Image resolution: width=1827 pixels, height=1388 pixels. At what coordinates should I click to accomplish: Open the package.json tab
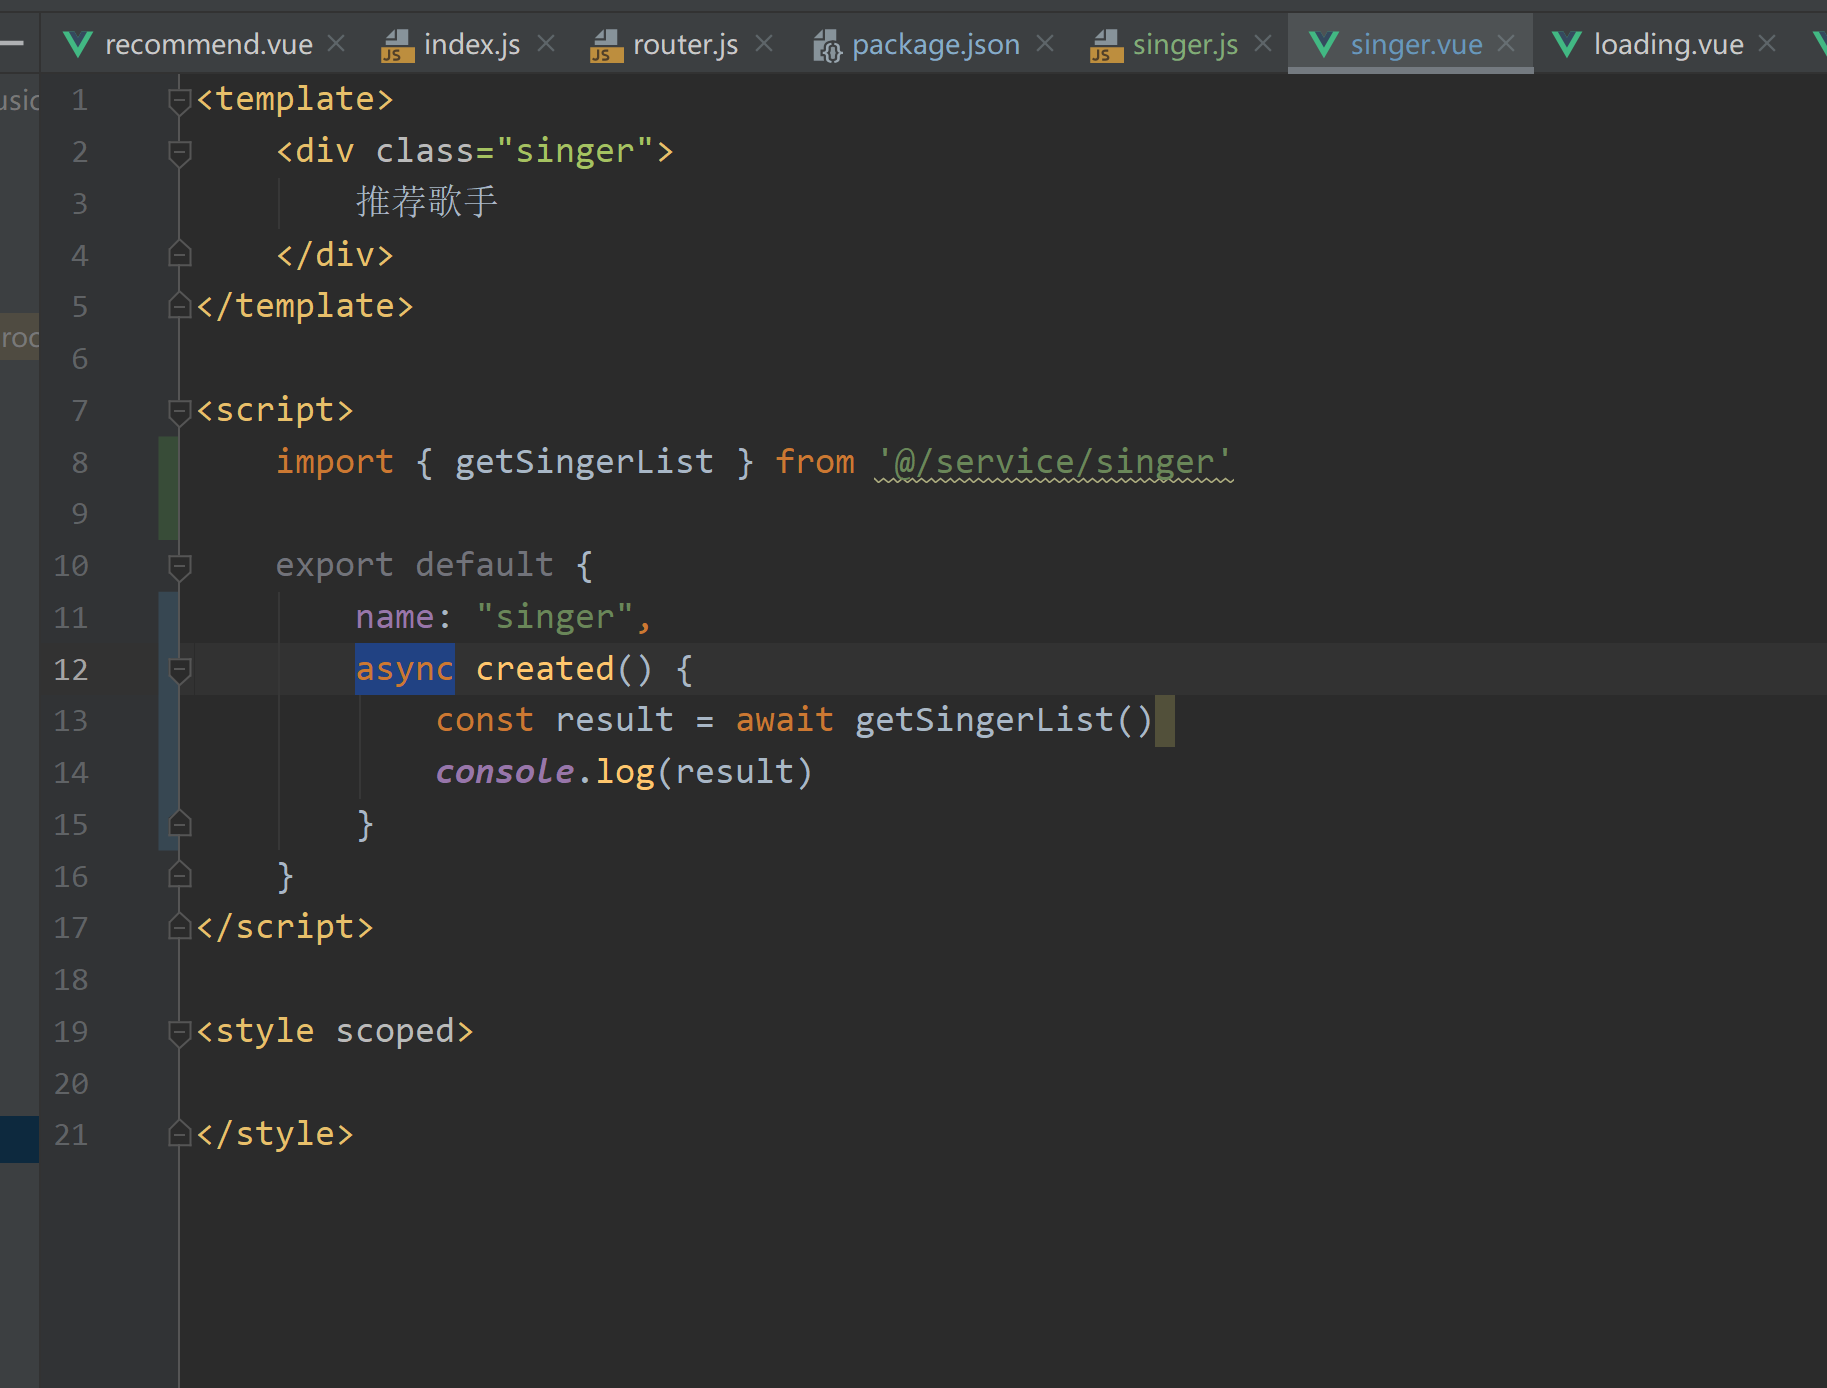coord(935,44)
